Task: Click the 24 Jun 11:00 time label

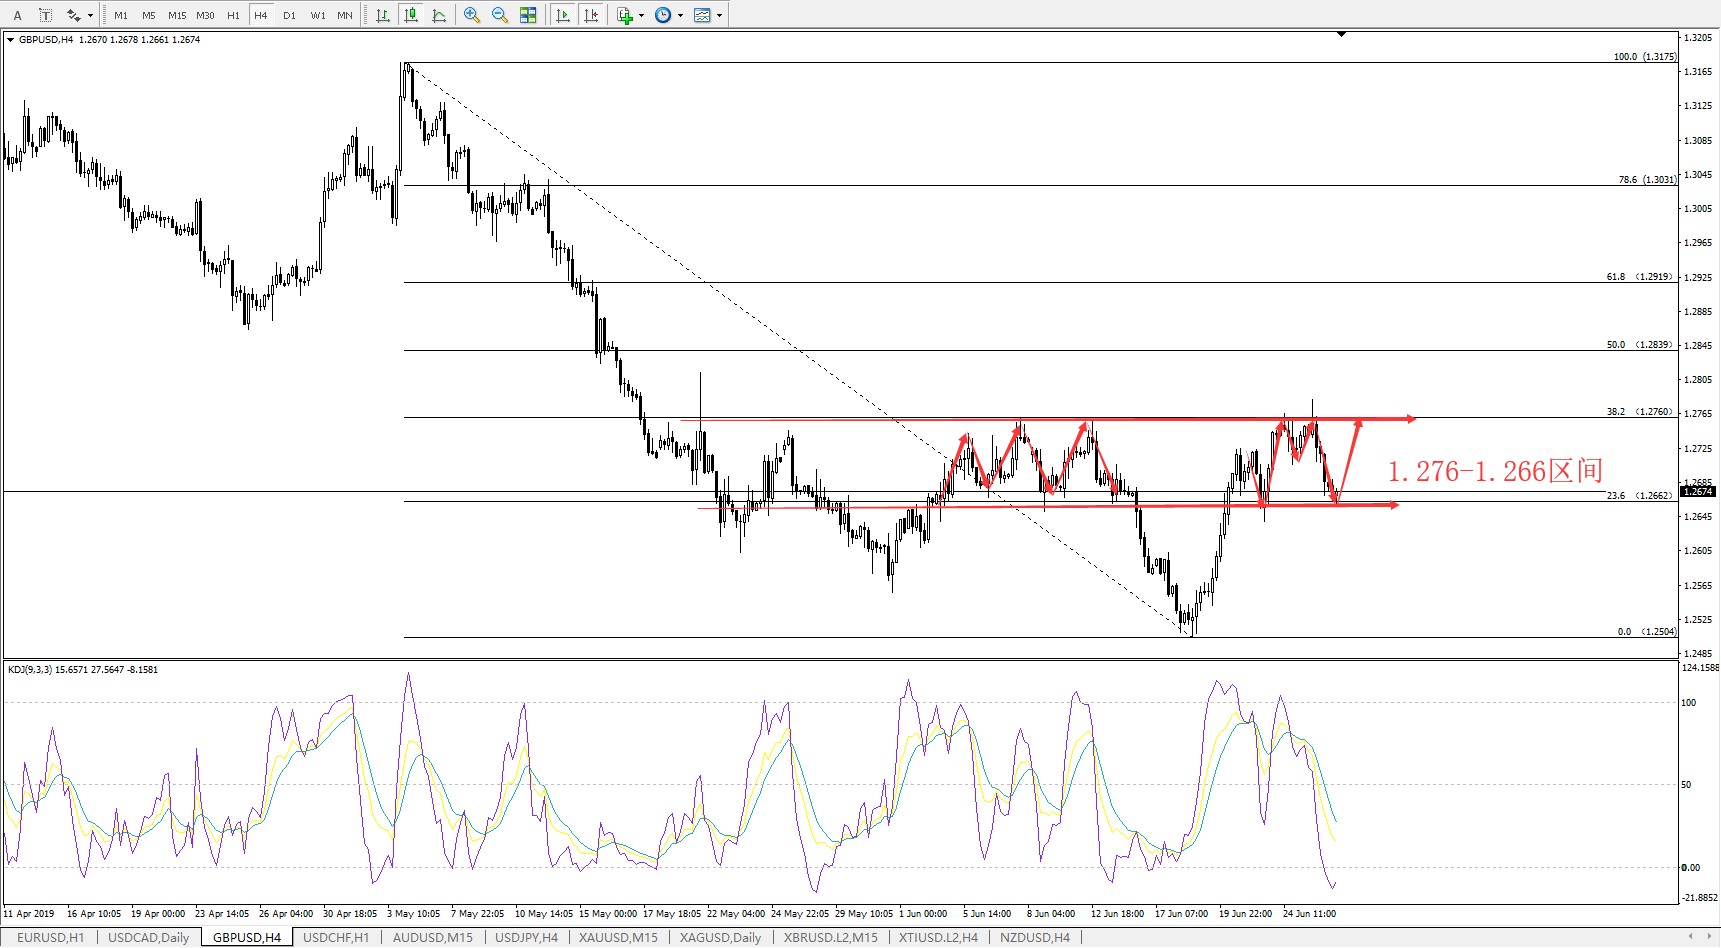Action: pos(1309,913)
